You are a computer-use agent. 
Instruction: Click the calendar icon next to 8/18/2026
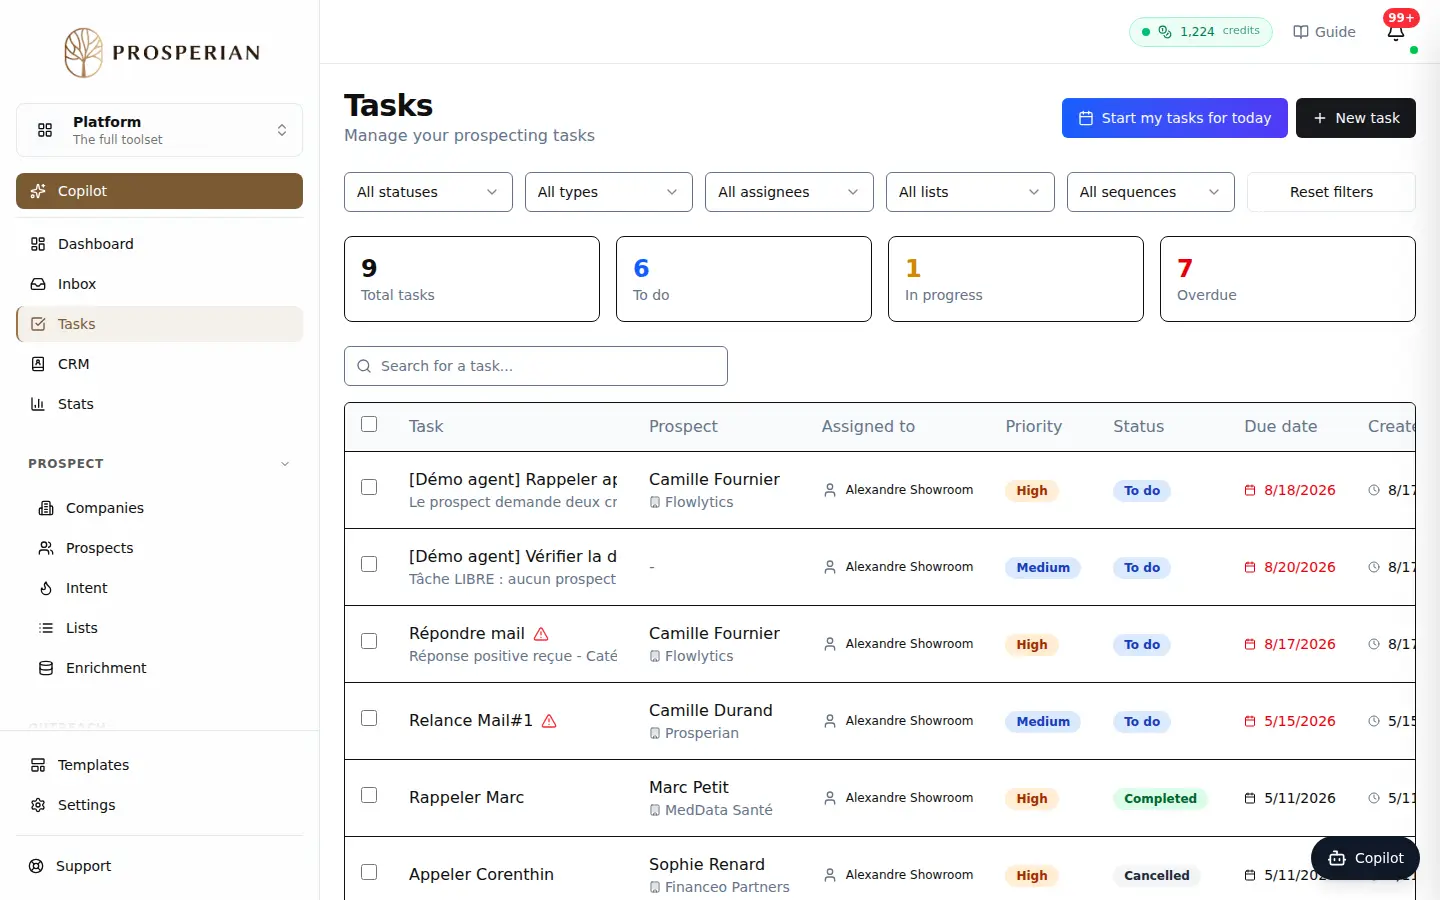click(1250, 490)
